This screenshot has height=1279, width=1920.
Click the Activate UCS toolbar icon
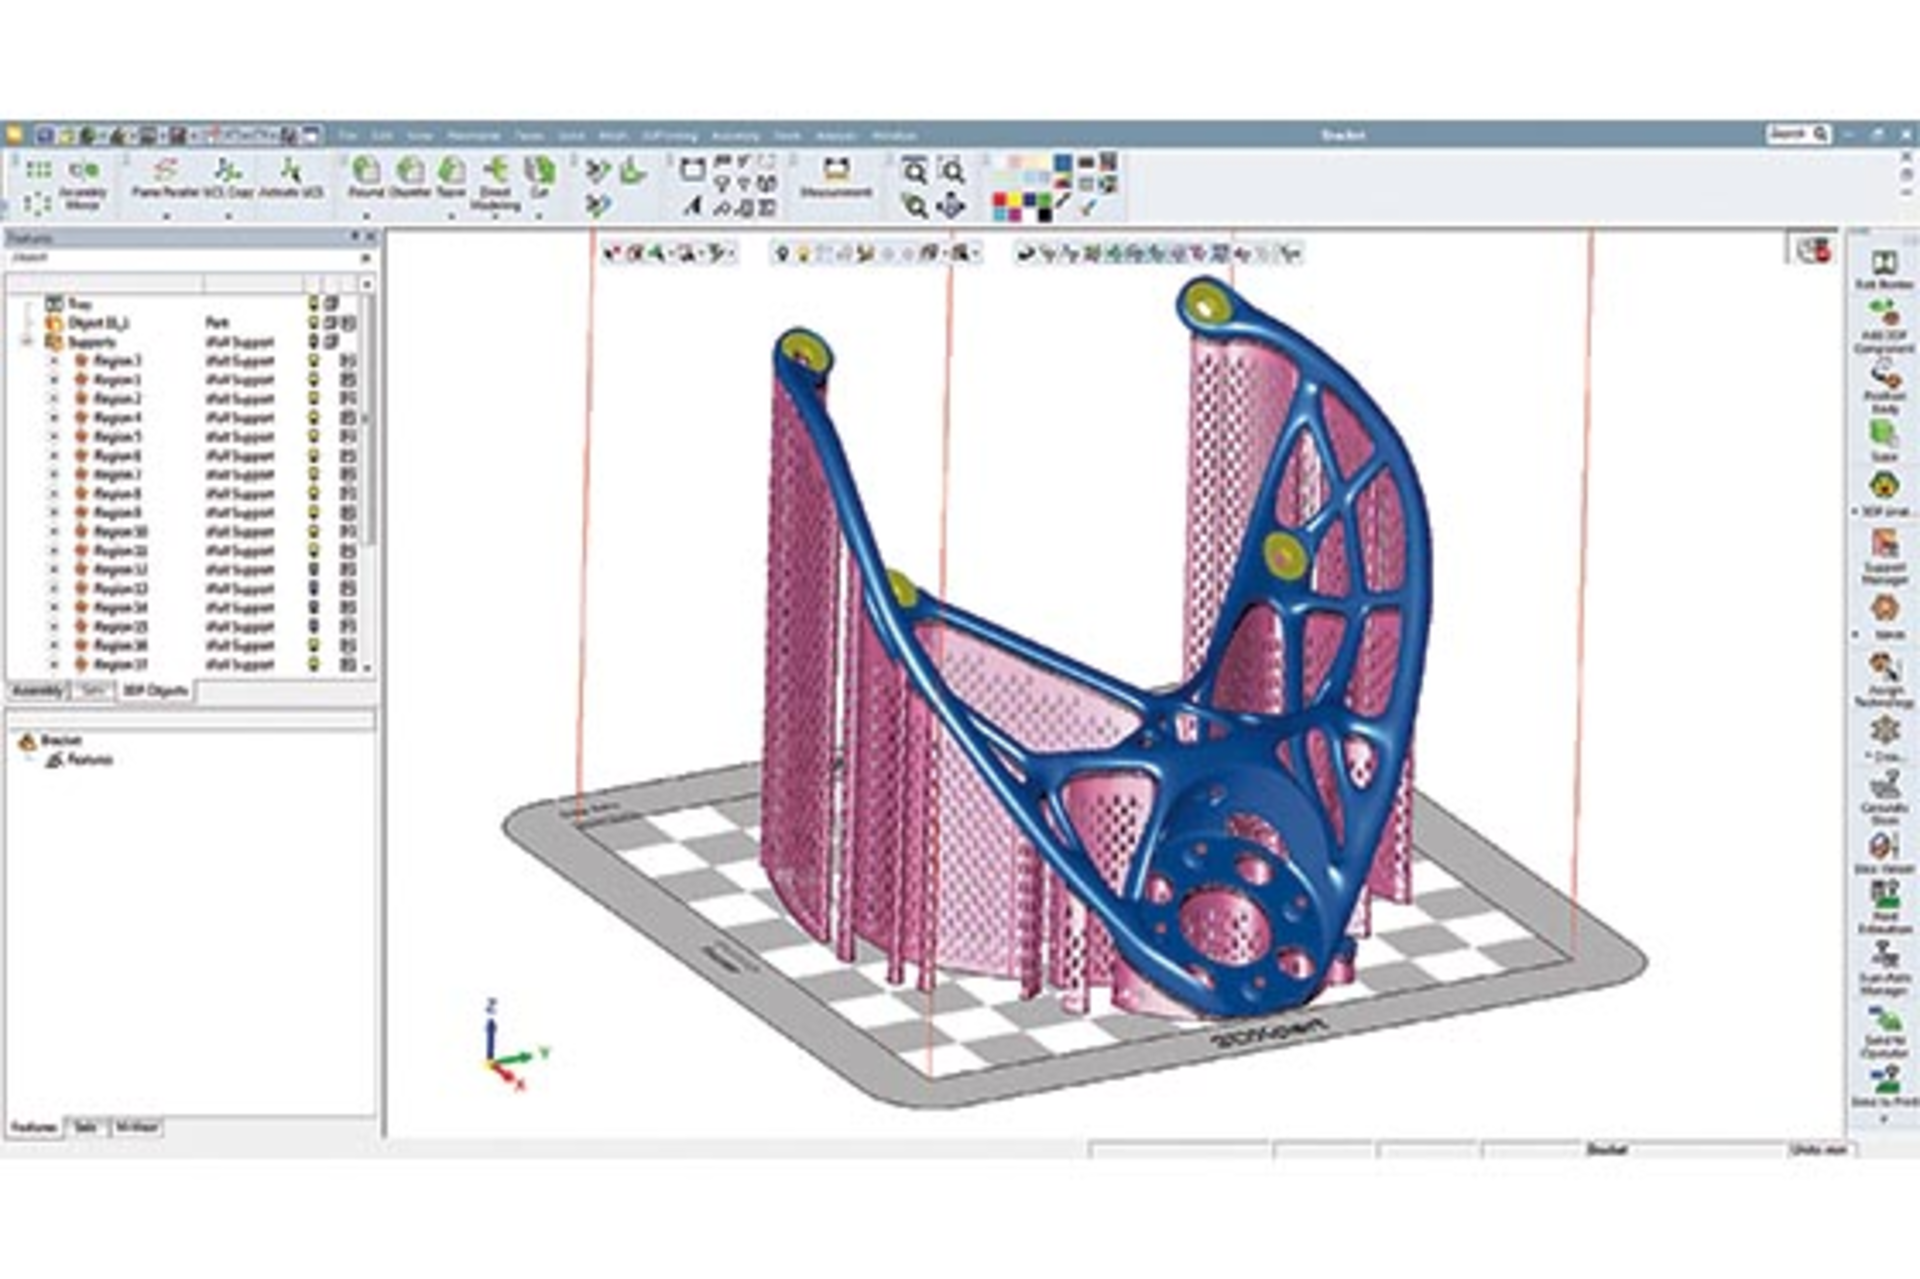pos(290,171)
